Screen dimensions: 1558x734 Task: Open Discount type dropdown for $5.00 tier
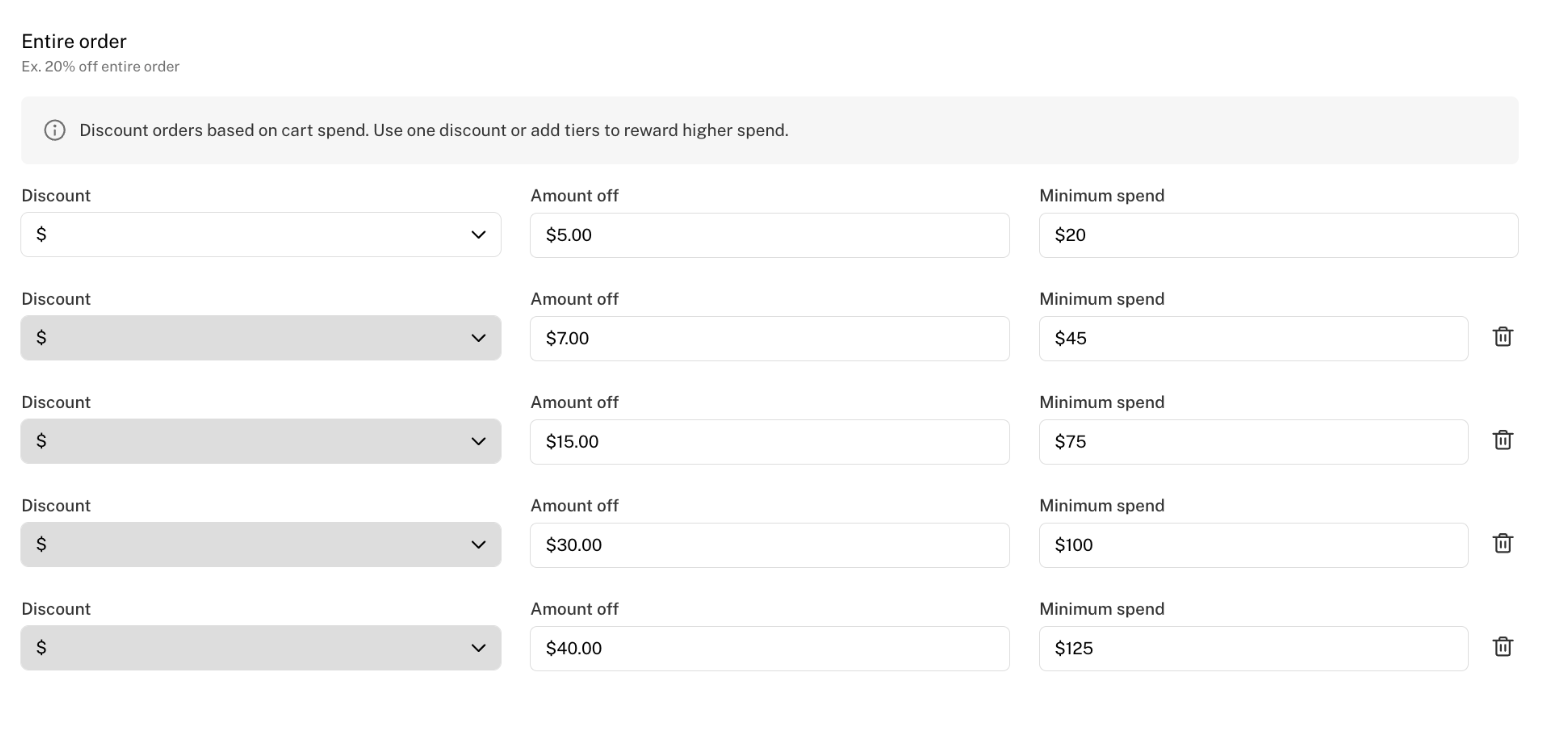pyautogui.click(x=260, y=235)
